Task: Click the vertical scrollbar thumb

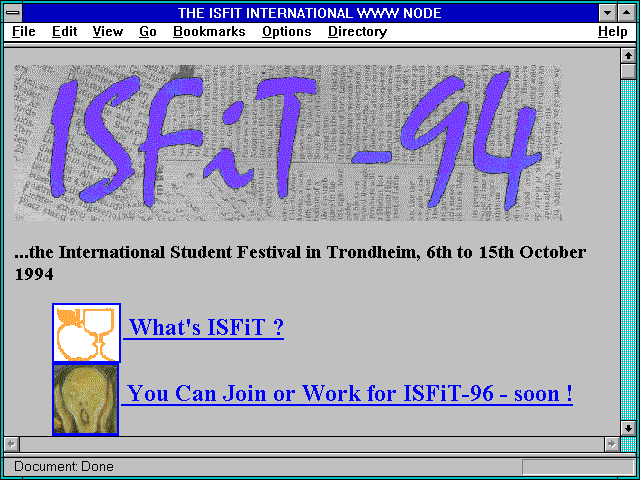Action: tap(628, 71)
